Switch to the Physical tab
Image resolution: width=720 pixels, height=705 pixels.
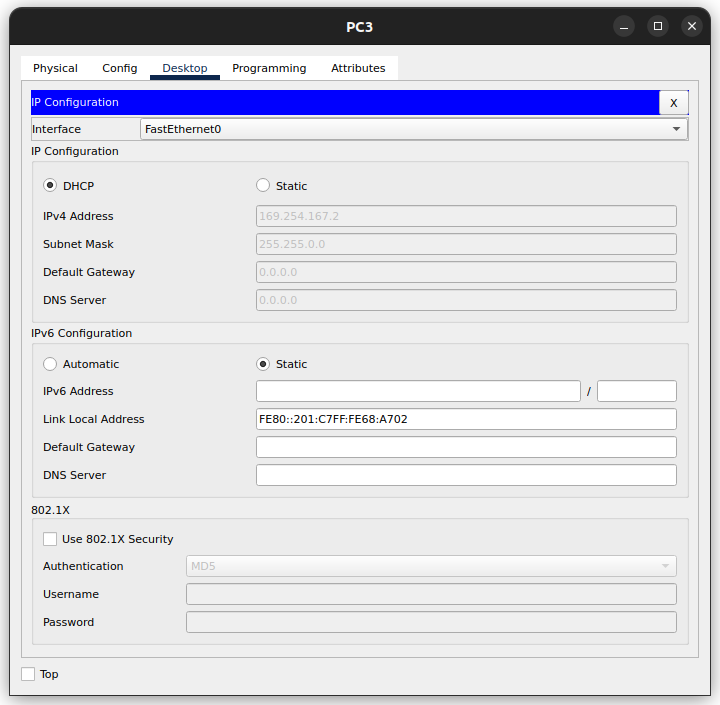click(x=55, y=68)
